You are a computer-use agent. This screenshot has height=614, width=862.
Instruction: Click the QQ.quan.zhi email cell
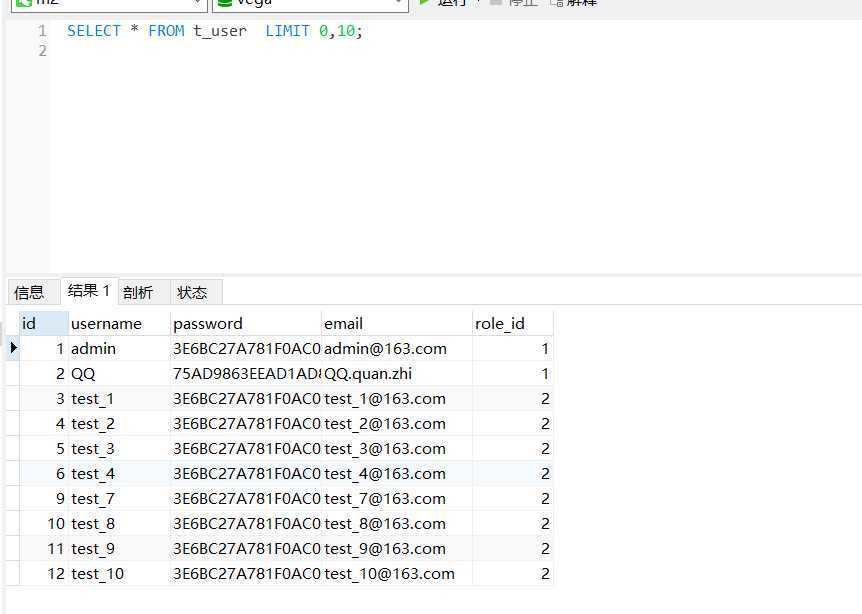(396, 374)
